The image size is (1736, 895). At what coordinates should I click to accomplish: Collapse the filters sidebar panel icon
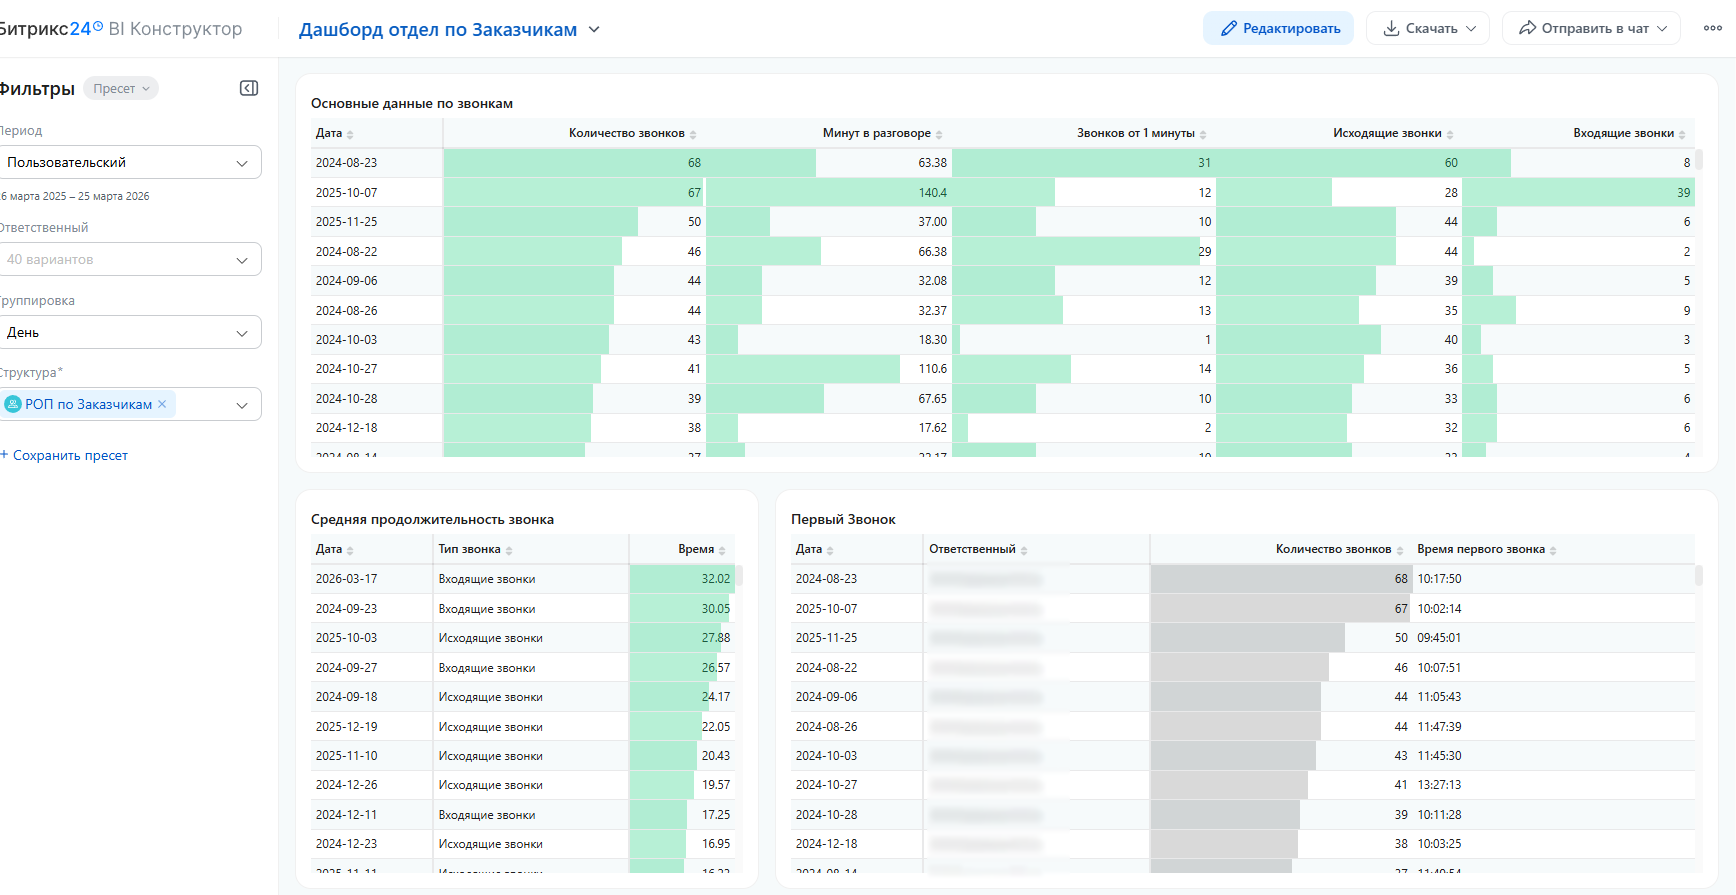coord(249,88)
